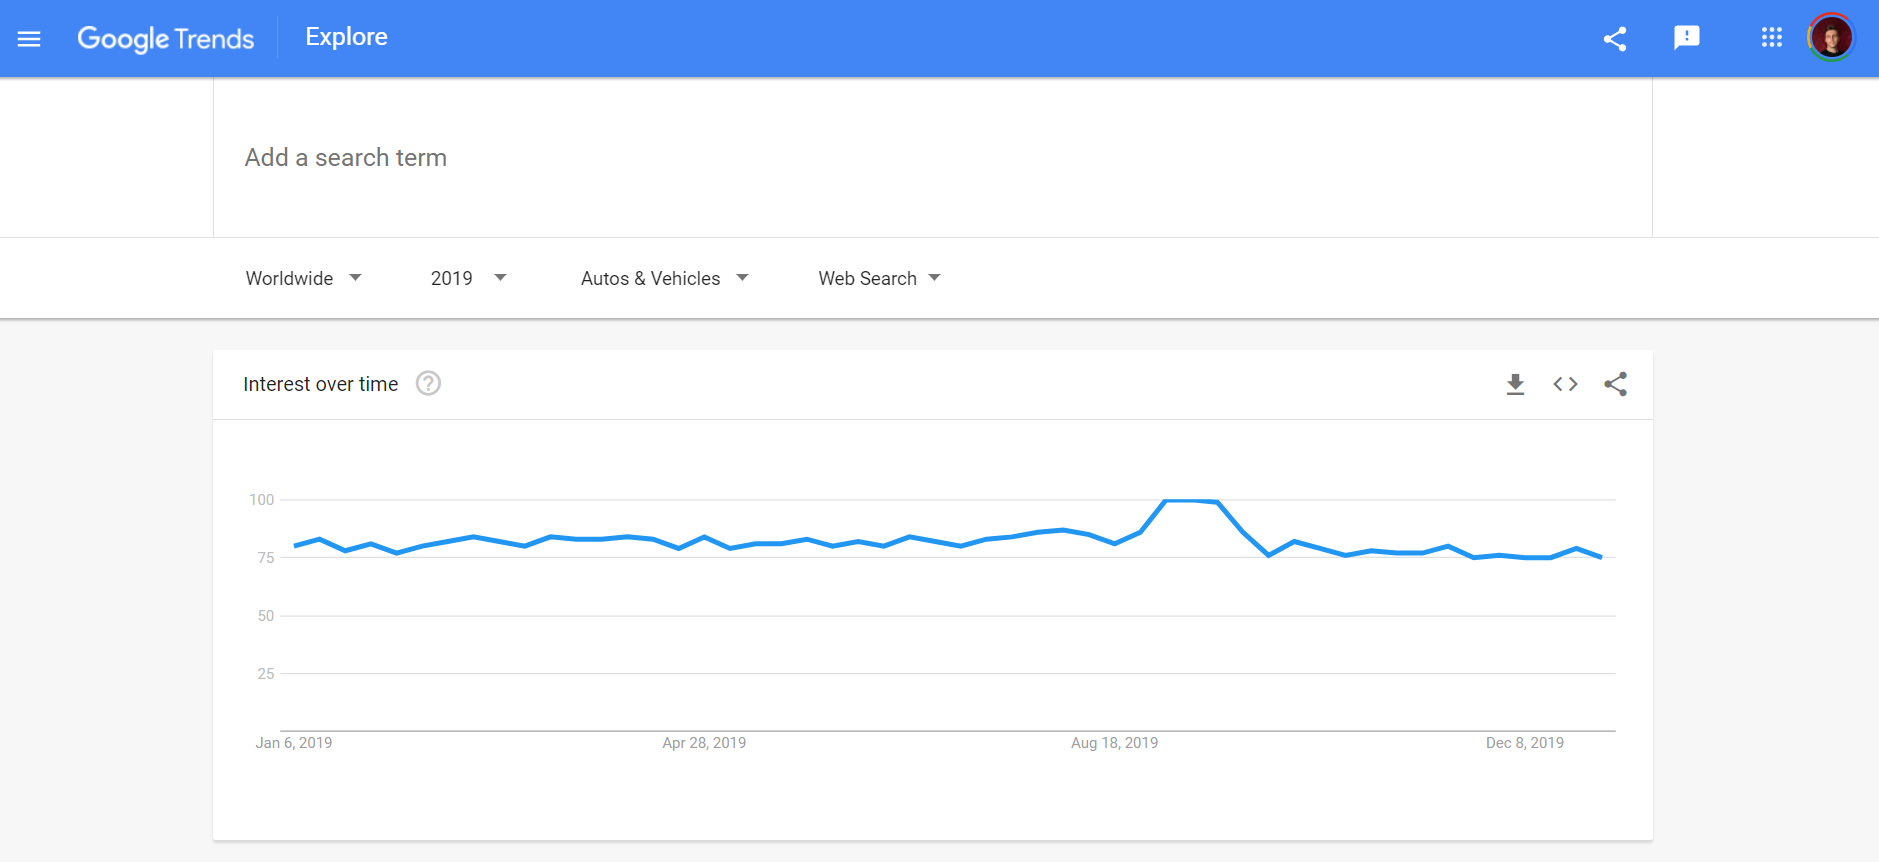The width and height of the screenshot is (1879, 862).
Task: Click the Google Trends logo
Action: (166, 38)
